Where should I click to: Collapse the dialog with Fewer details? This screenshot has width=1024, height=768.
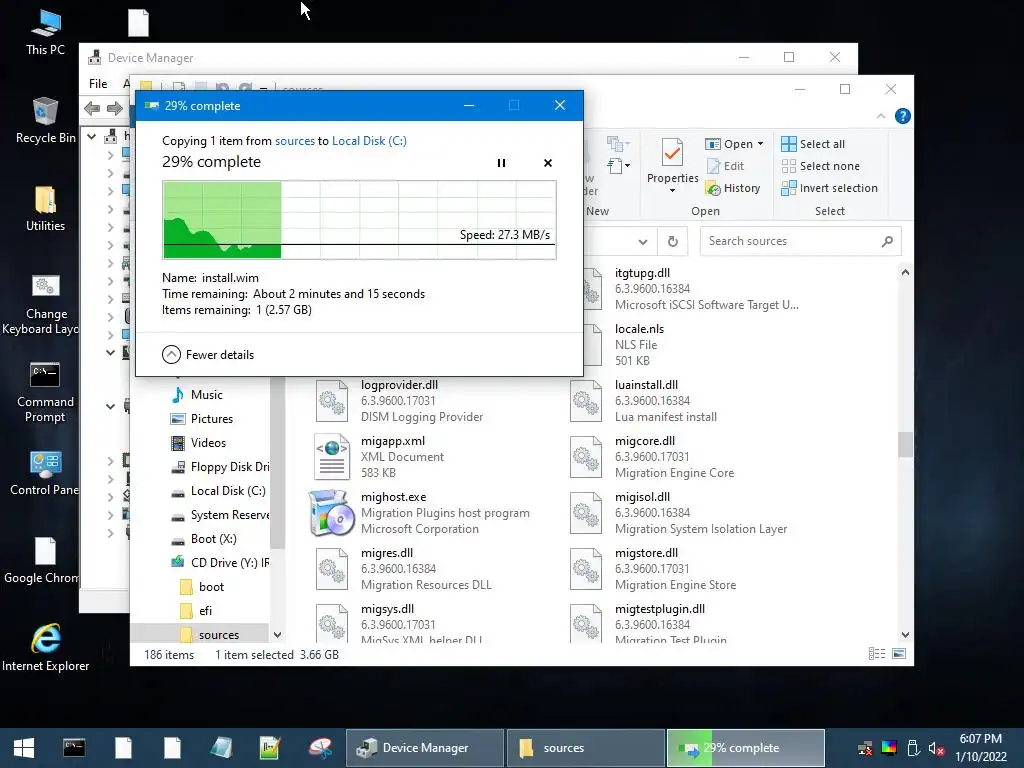[208, 355]
